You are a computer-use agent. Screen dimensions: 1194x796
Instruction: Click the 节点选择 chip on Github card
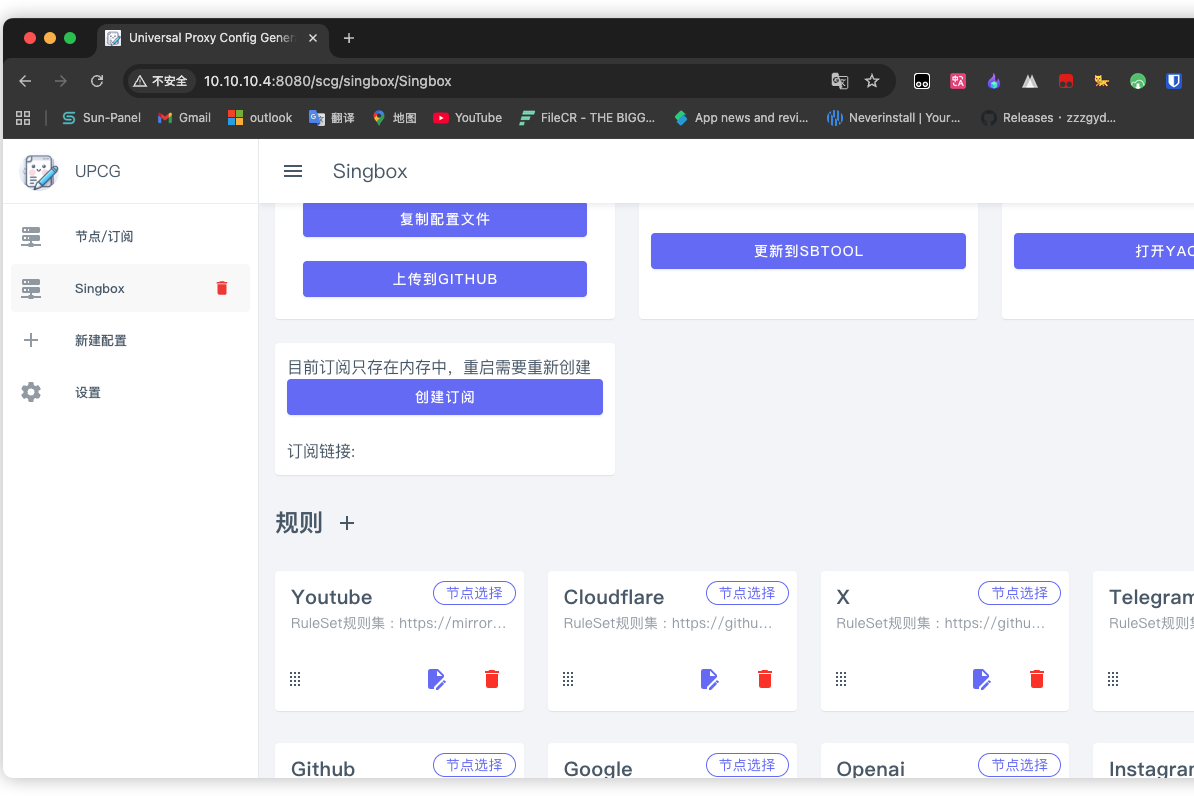(x=474, y=765)
